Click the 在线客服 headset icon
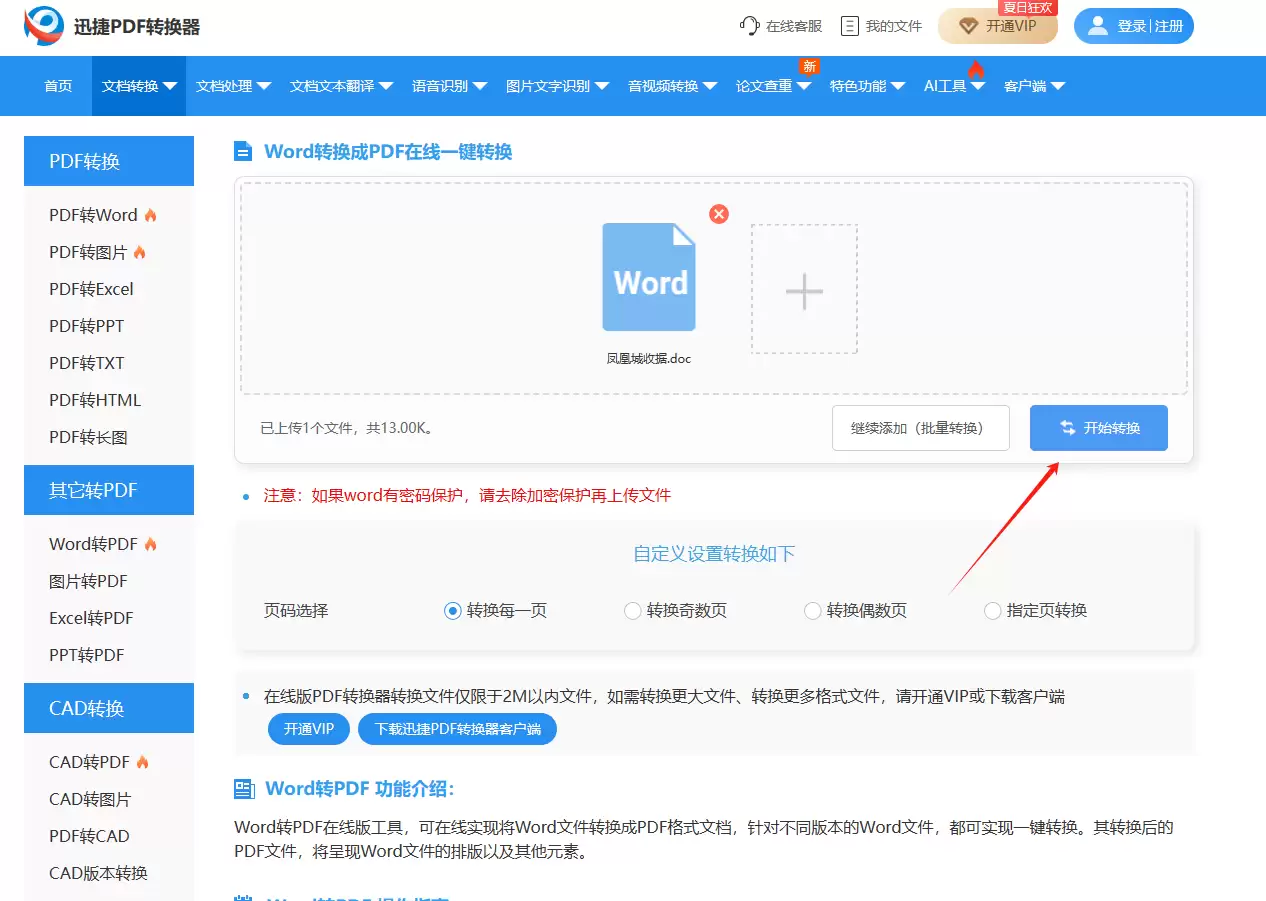 pos(750,25)
